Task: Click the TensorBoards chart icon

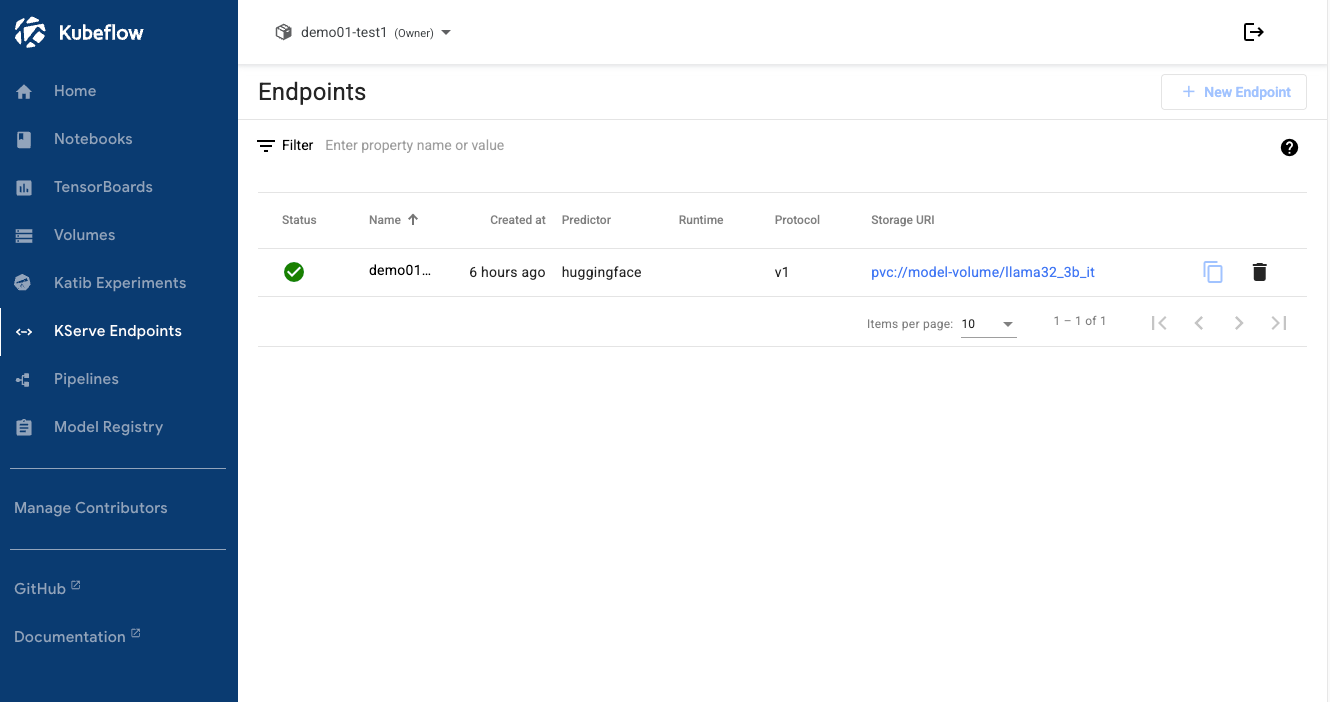Action: pyautogui.click(x=25, y=187)
